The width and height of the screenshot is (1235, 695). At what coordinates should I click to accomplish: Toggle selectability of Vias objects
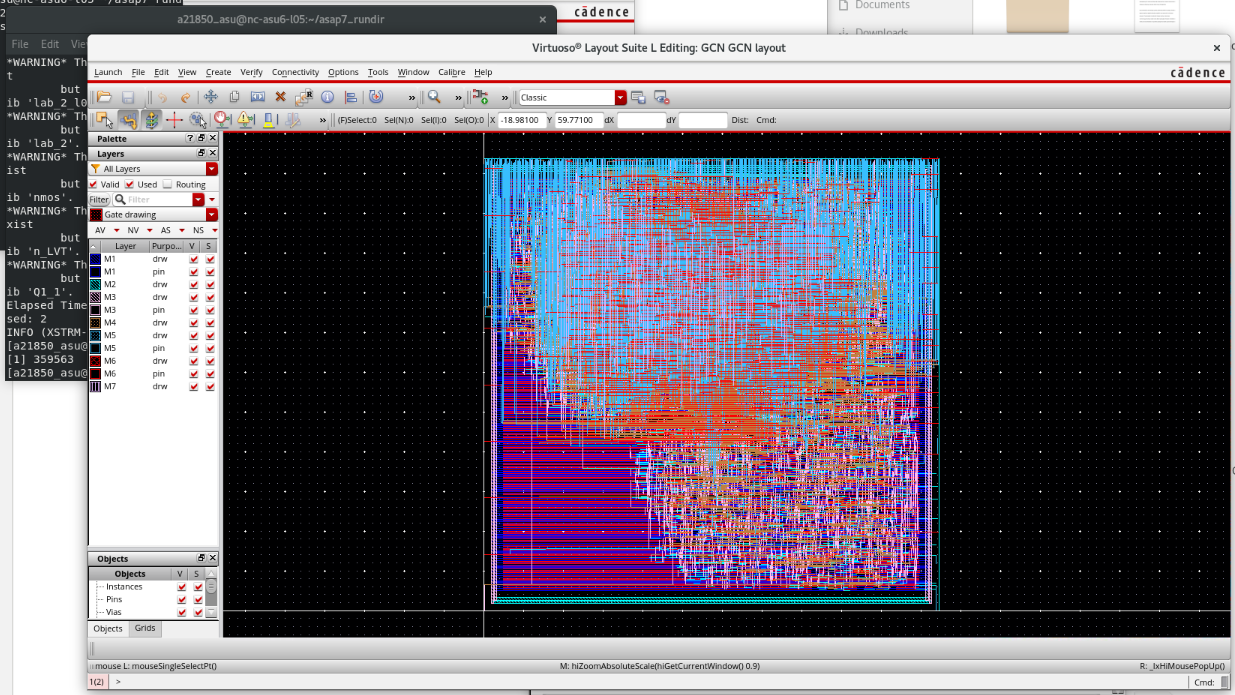(x=198, y=612)
